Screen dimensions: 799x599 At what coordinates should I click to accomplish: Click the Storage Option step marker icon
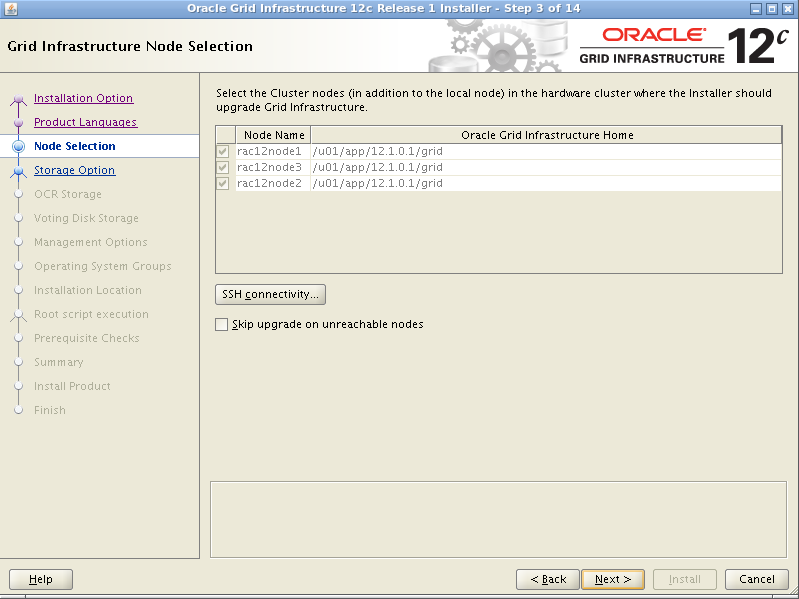(x=18, y=171)
